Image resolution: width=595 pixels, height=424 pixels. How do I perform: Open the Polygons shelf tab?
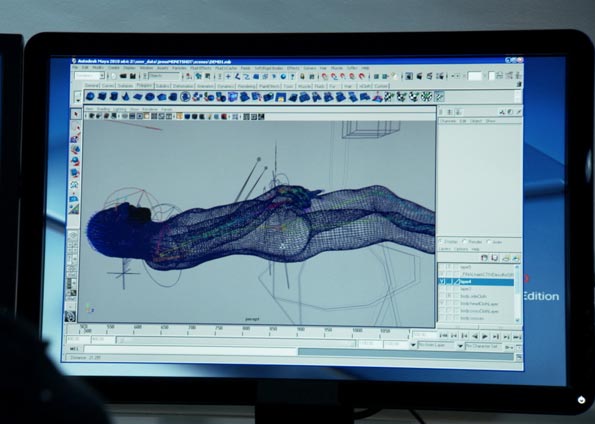coord(145,86)
